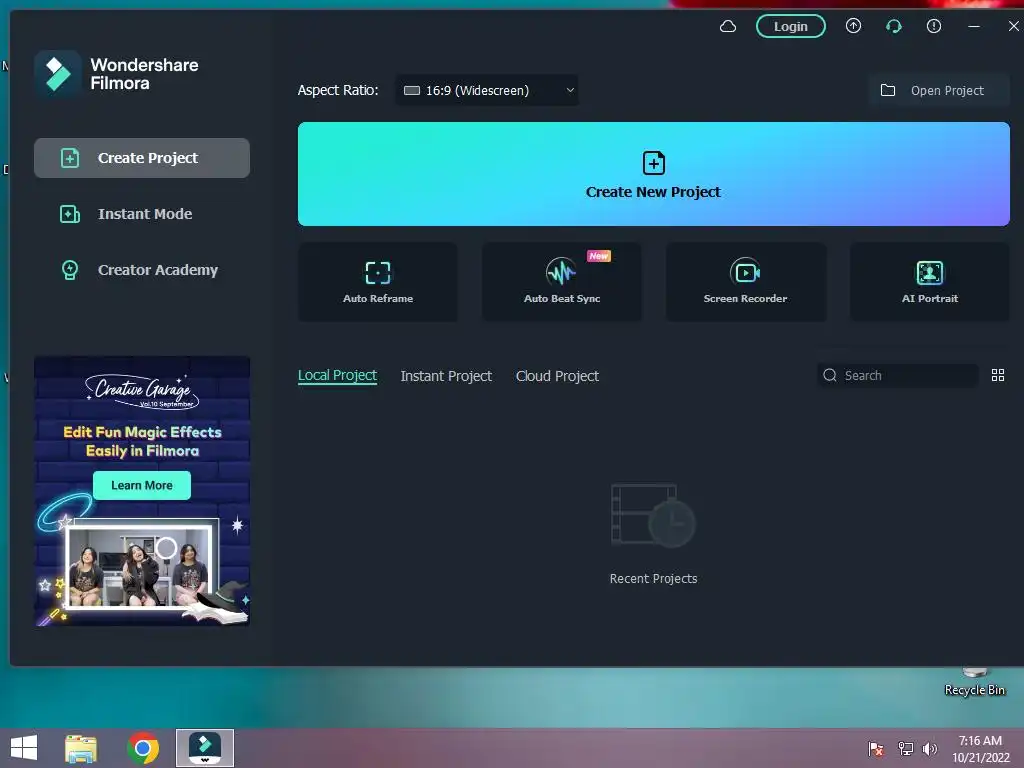Open the cloud storage icon
Image resolution: width=1024 pixels, height=768 pixels.
click(728, 26)
